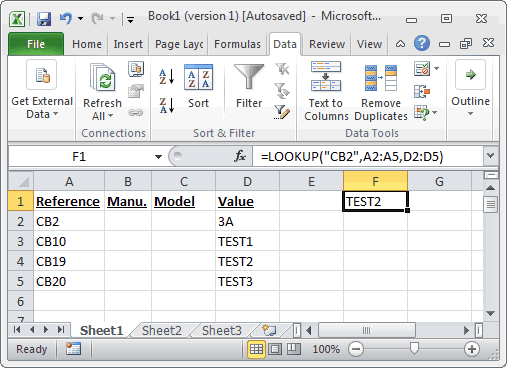The width and height of the screenshot is (507, 368).
Task: Open the Undo history dropdown arrow
Action: pyautogui.click(x=80, y=18)
